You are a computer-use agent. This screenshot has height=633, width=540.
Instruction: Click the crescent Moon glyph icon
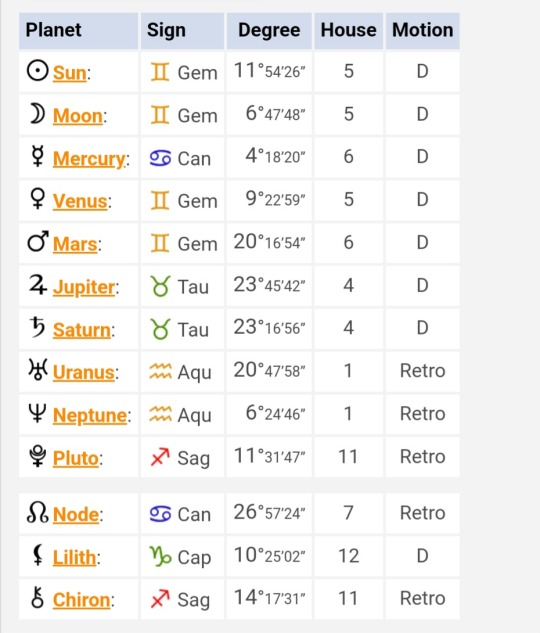click(38, 113)
